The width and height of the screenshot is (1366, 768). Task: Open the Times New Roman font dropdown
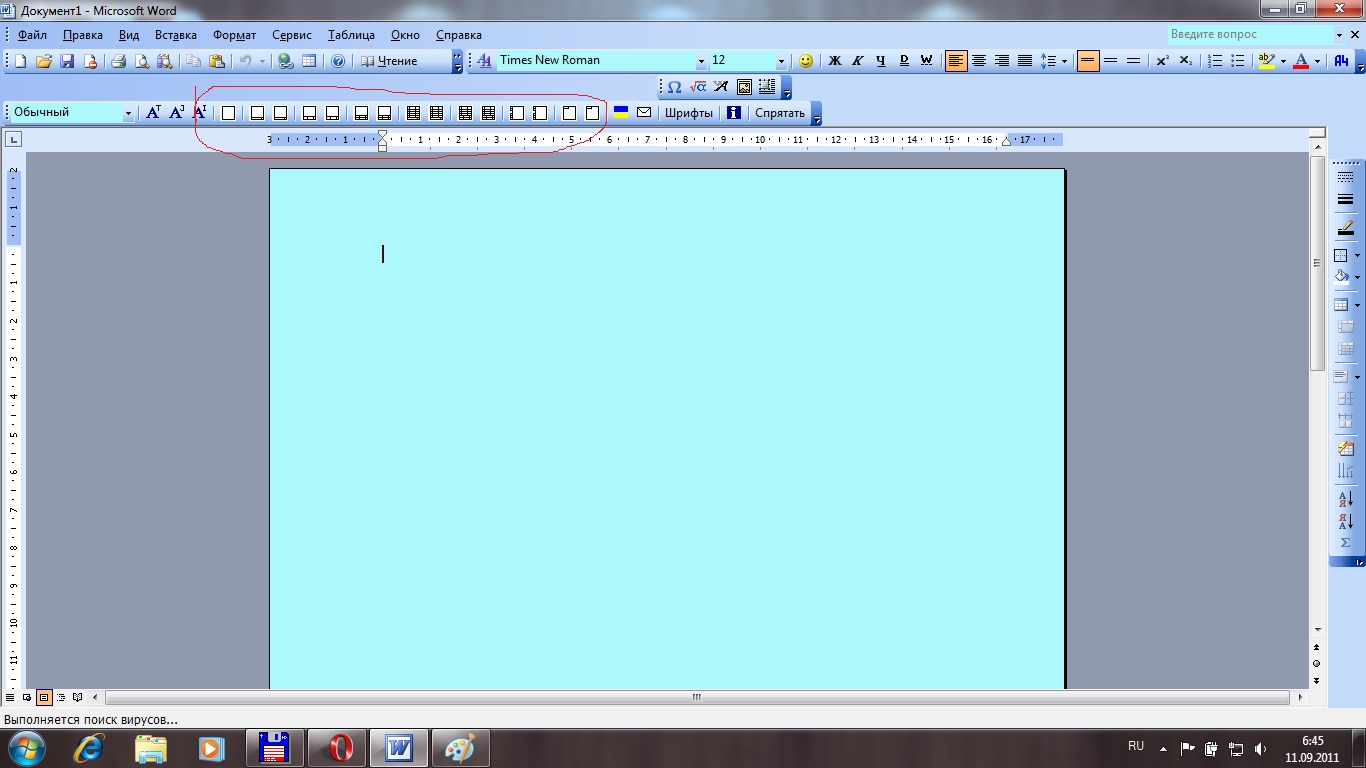(x=701, y=61)
